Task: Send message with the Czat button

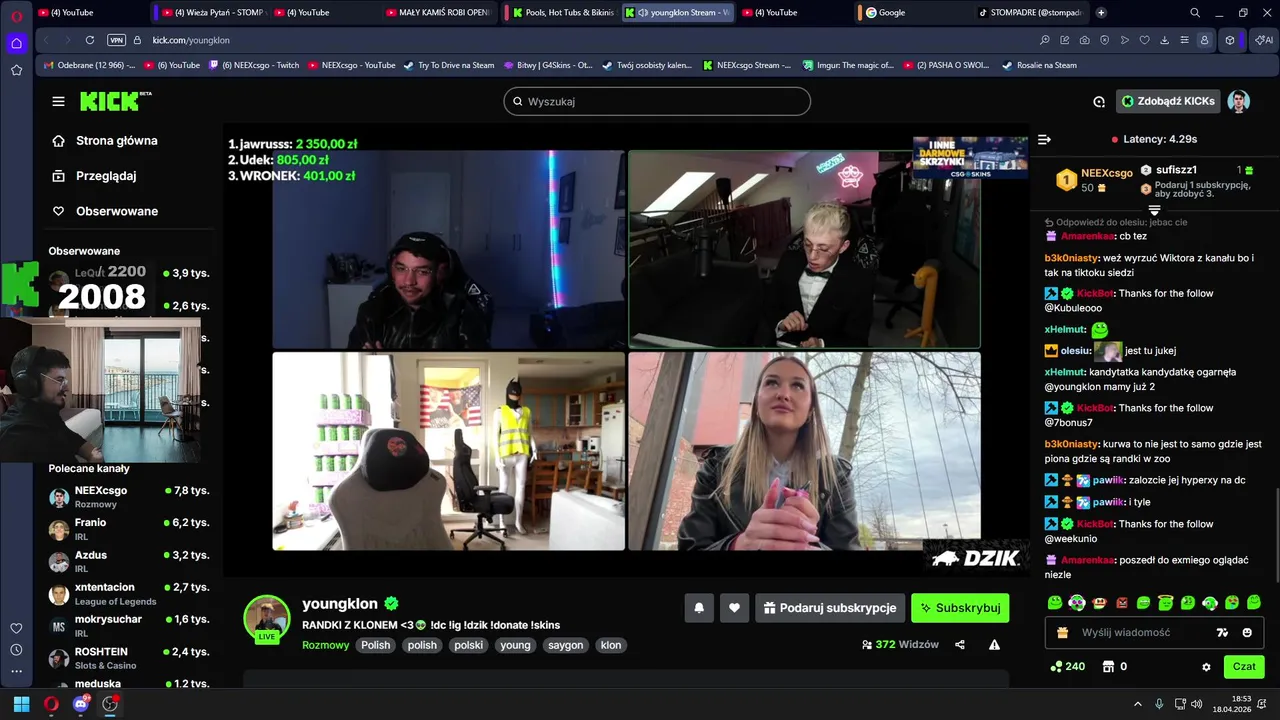Action: pyautogui.click(x=1244, y=666)
